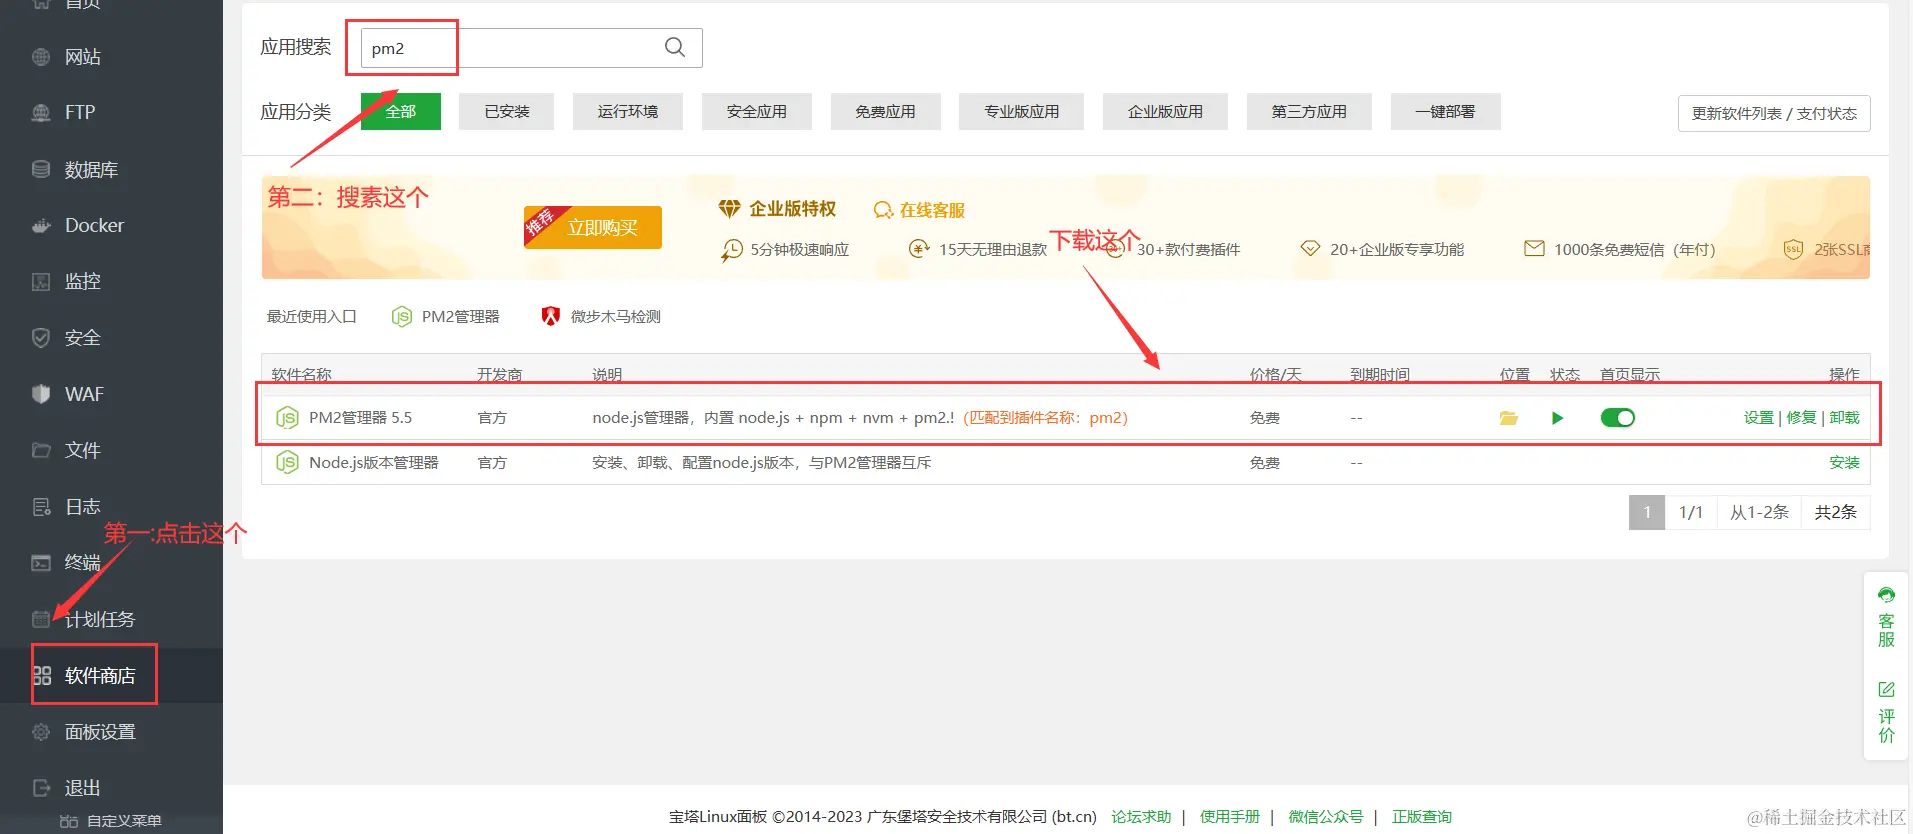Click the 企业版特权 diamond icon

pos(729,209)
